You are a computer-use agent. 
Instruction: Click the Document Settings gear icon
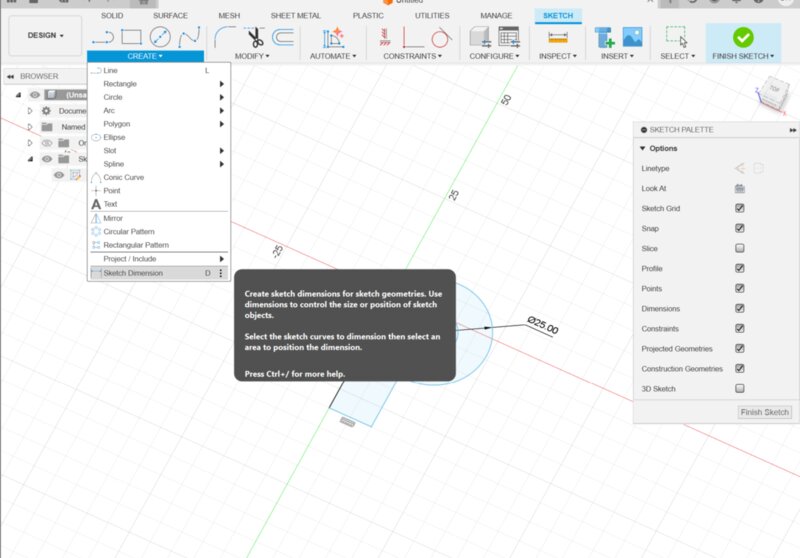point(46,111)
